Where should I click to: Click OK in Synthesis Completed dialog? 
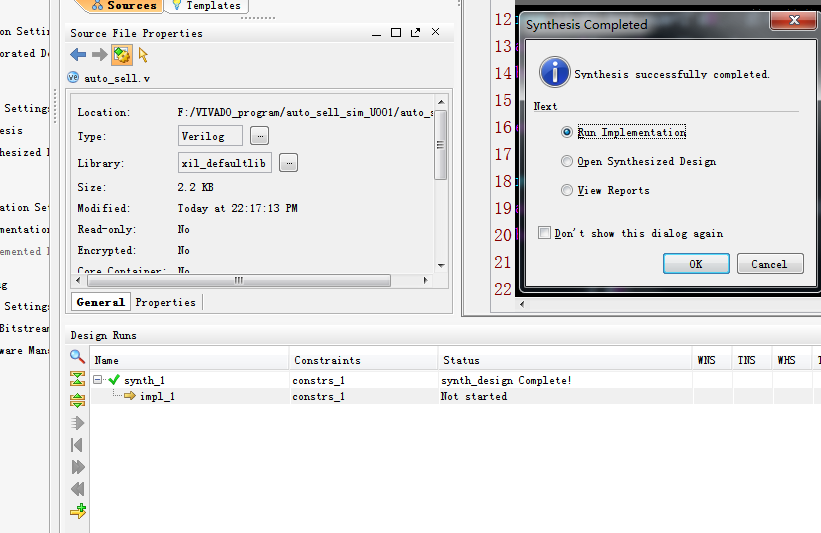coord(696,264)
